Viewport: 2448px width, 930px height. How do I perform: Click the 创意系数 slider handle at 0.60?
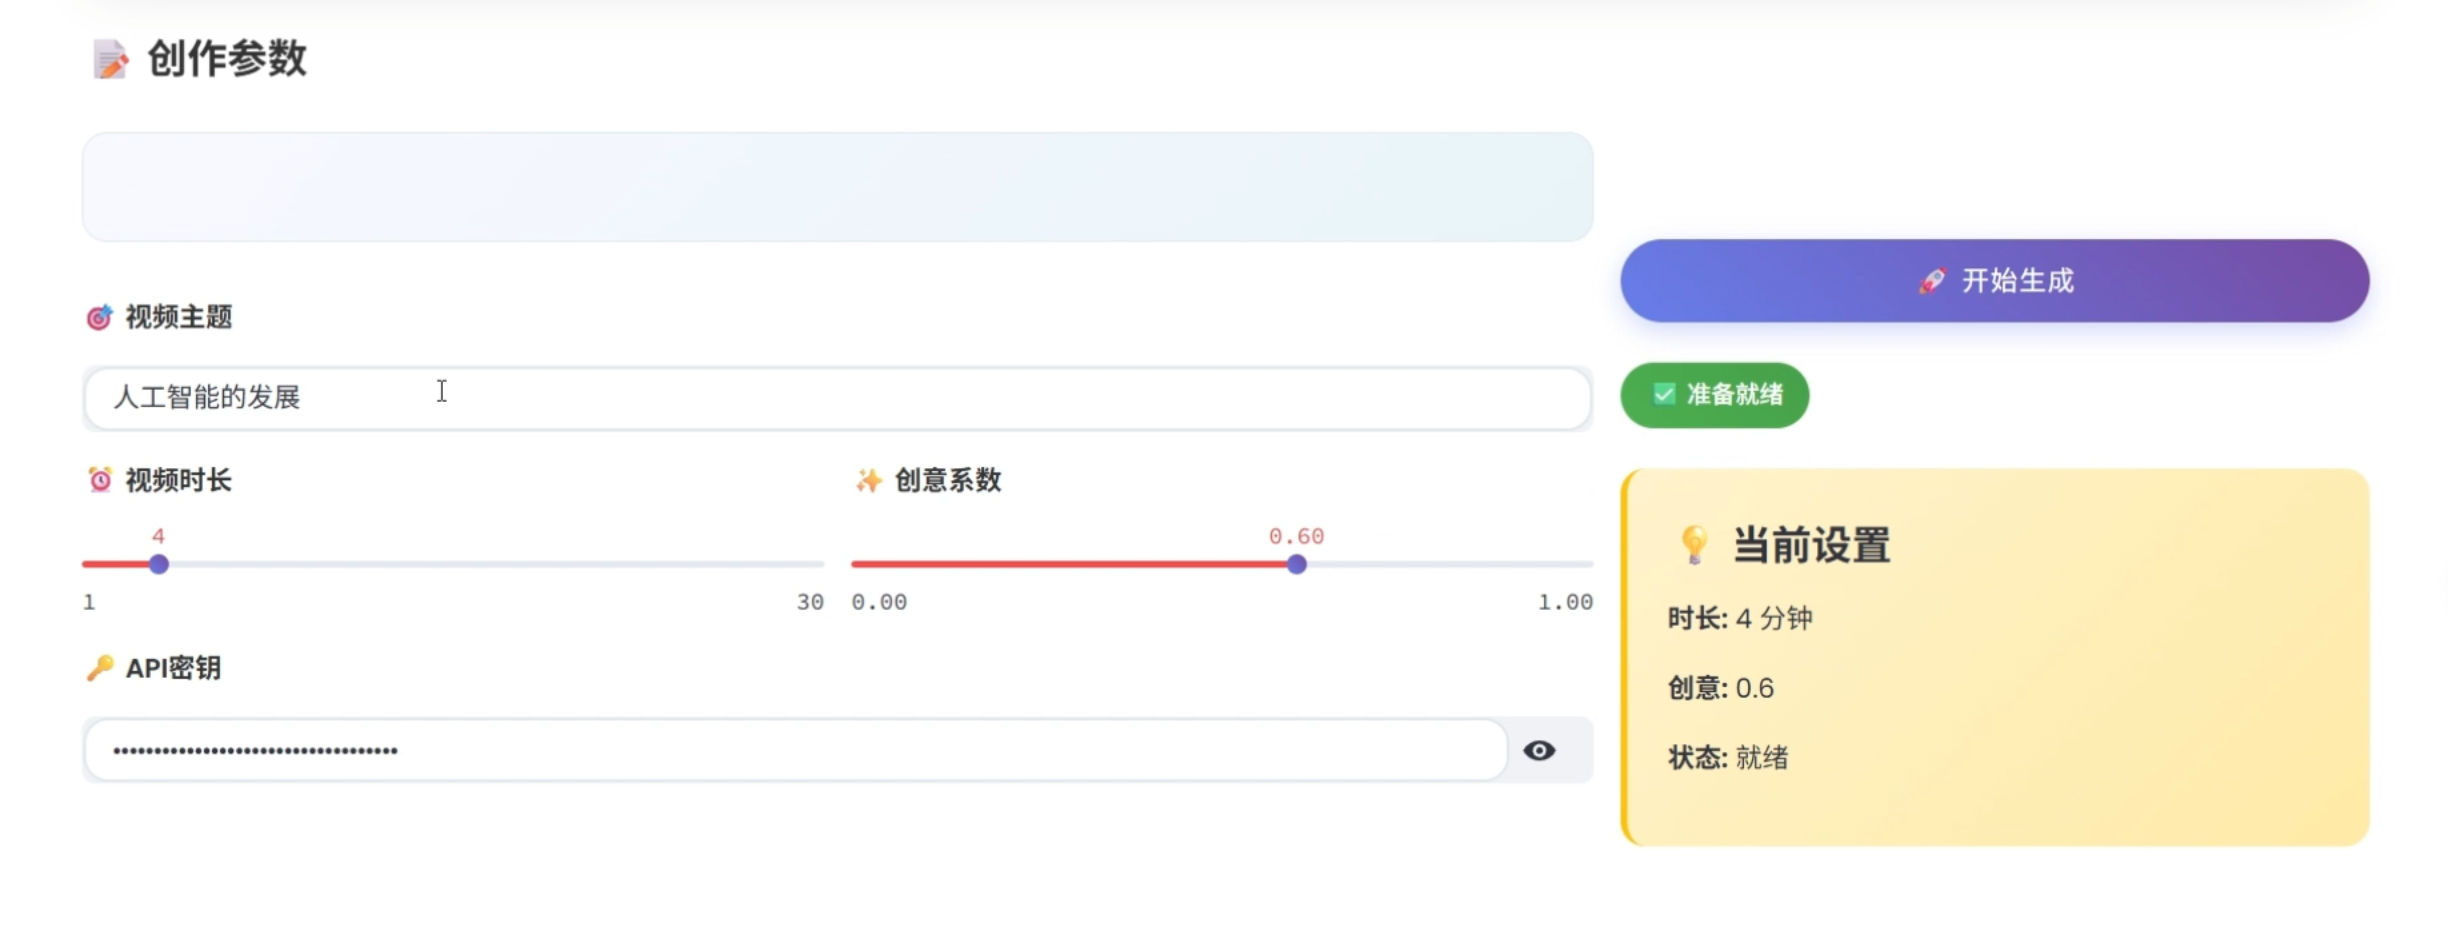click(x=1297, y=564)
